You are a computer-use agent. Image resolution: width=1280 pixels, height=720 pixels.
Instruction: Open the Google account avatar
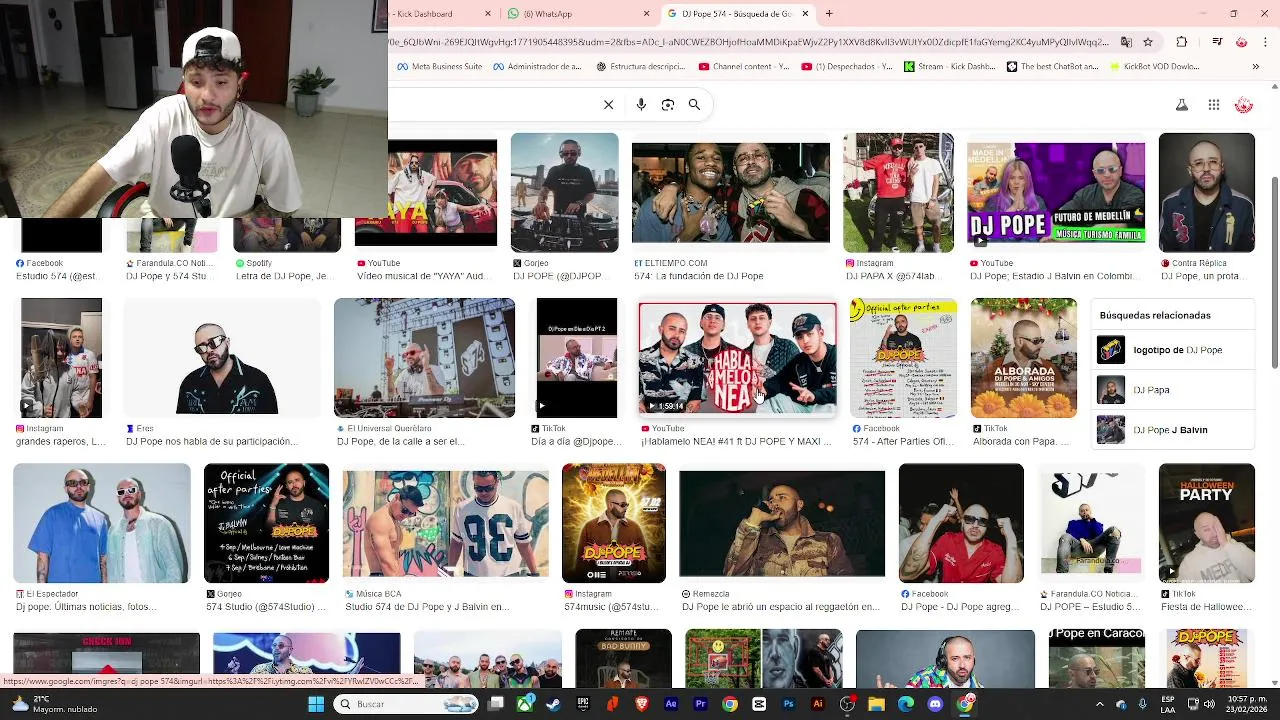coord(1244,104)
